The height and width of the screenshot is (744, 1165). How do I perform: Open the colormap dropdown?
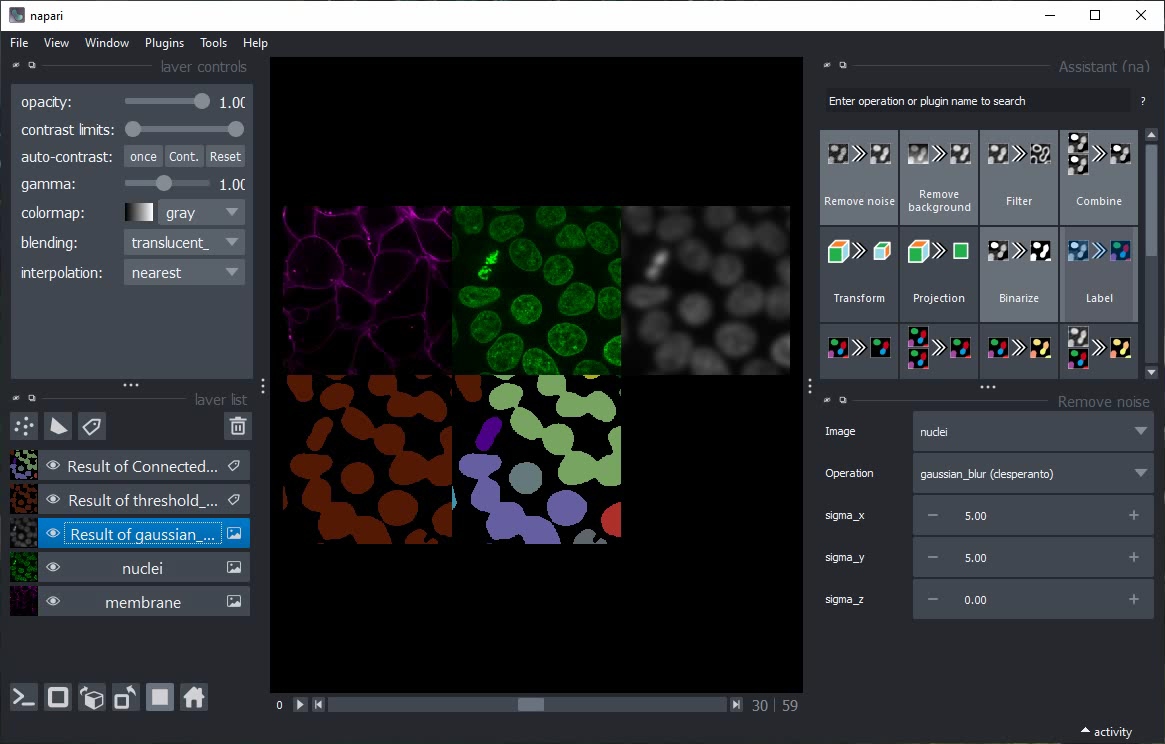[201, 213]
